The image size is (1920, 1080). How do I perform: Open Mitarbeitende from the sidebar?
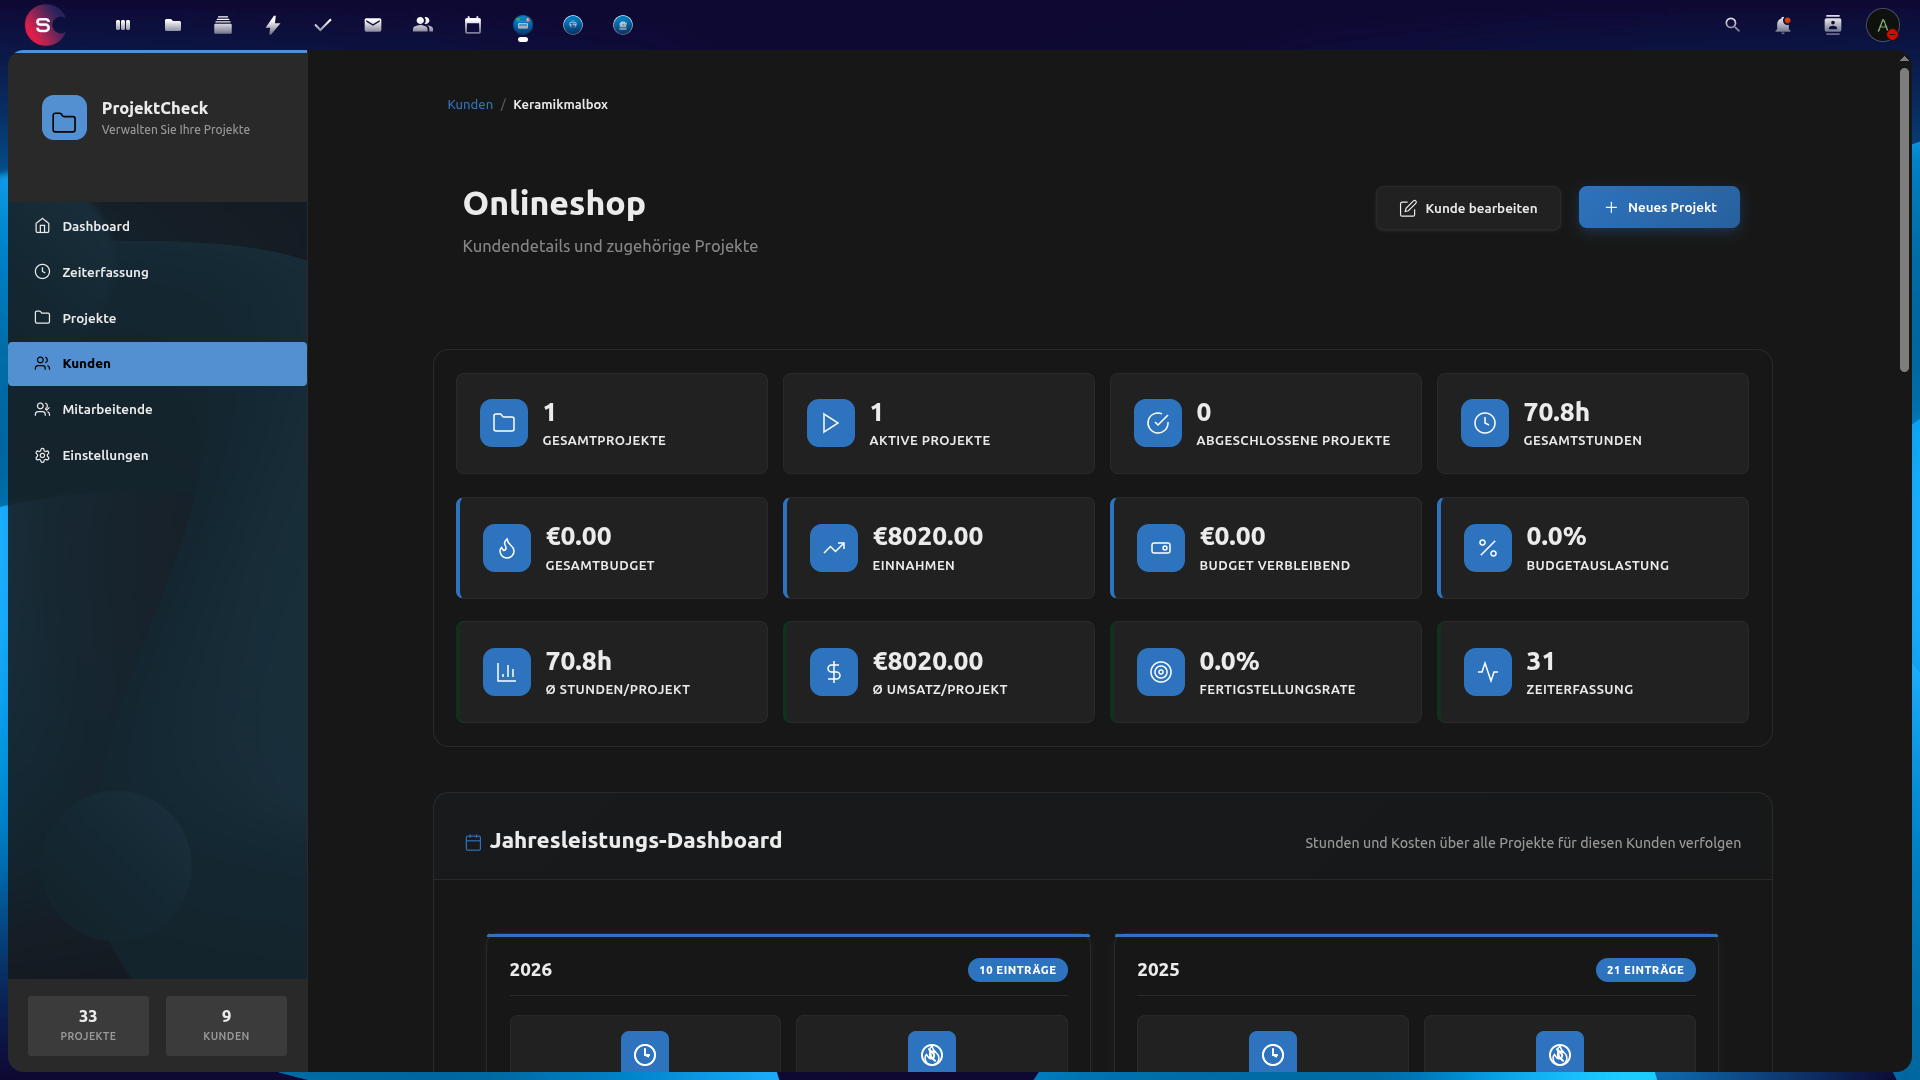click(x=106, y=409)
